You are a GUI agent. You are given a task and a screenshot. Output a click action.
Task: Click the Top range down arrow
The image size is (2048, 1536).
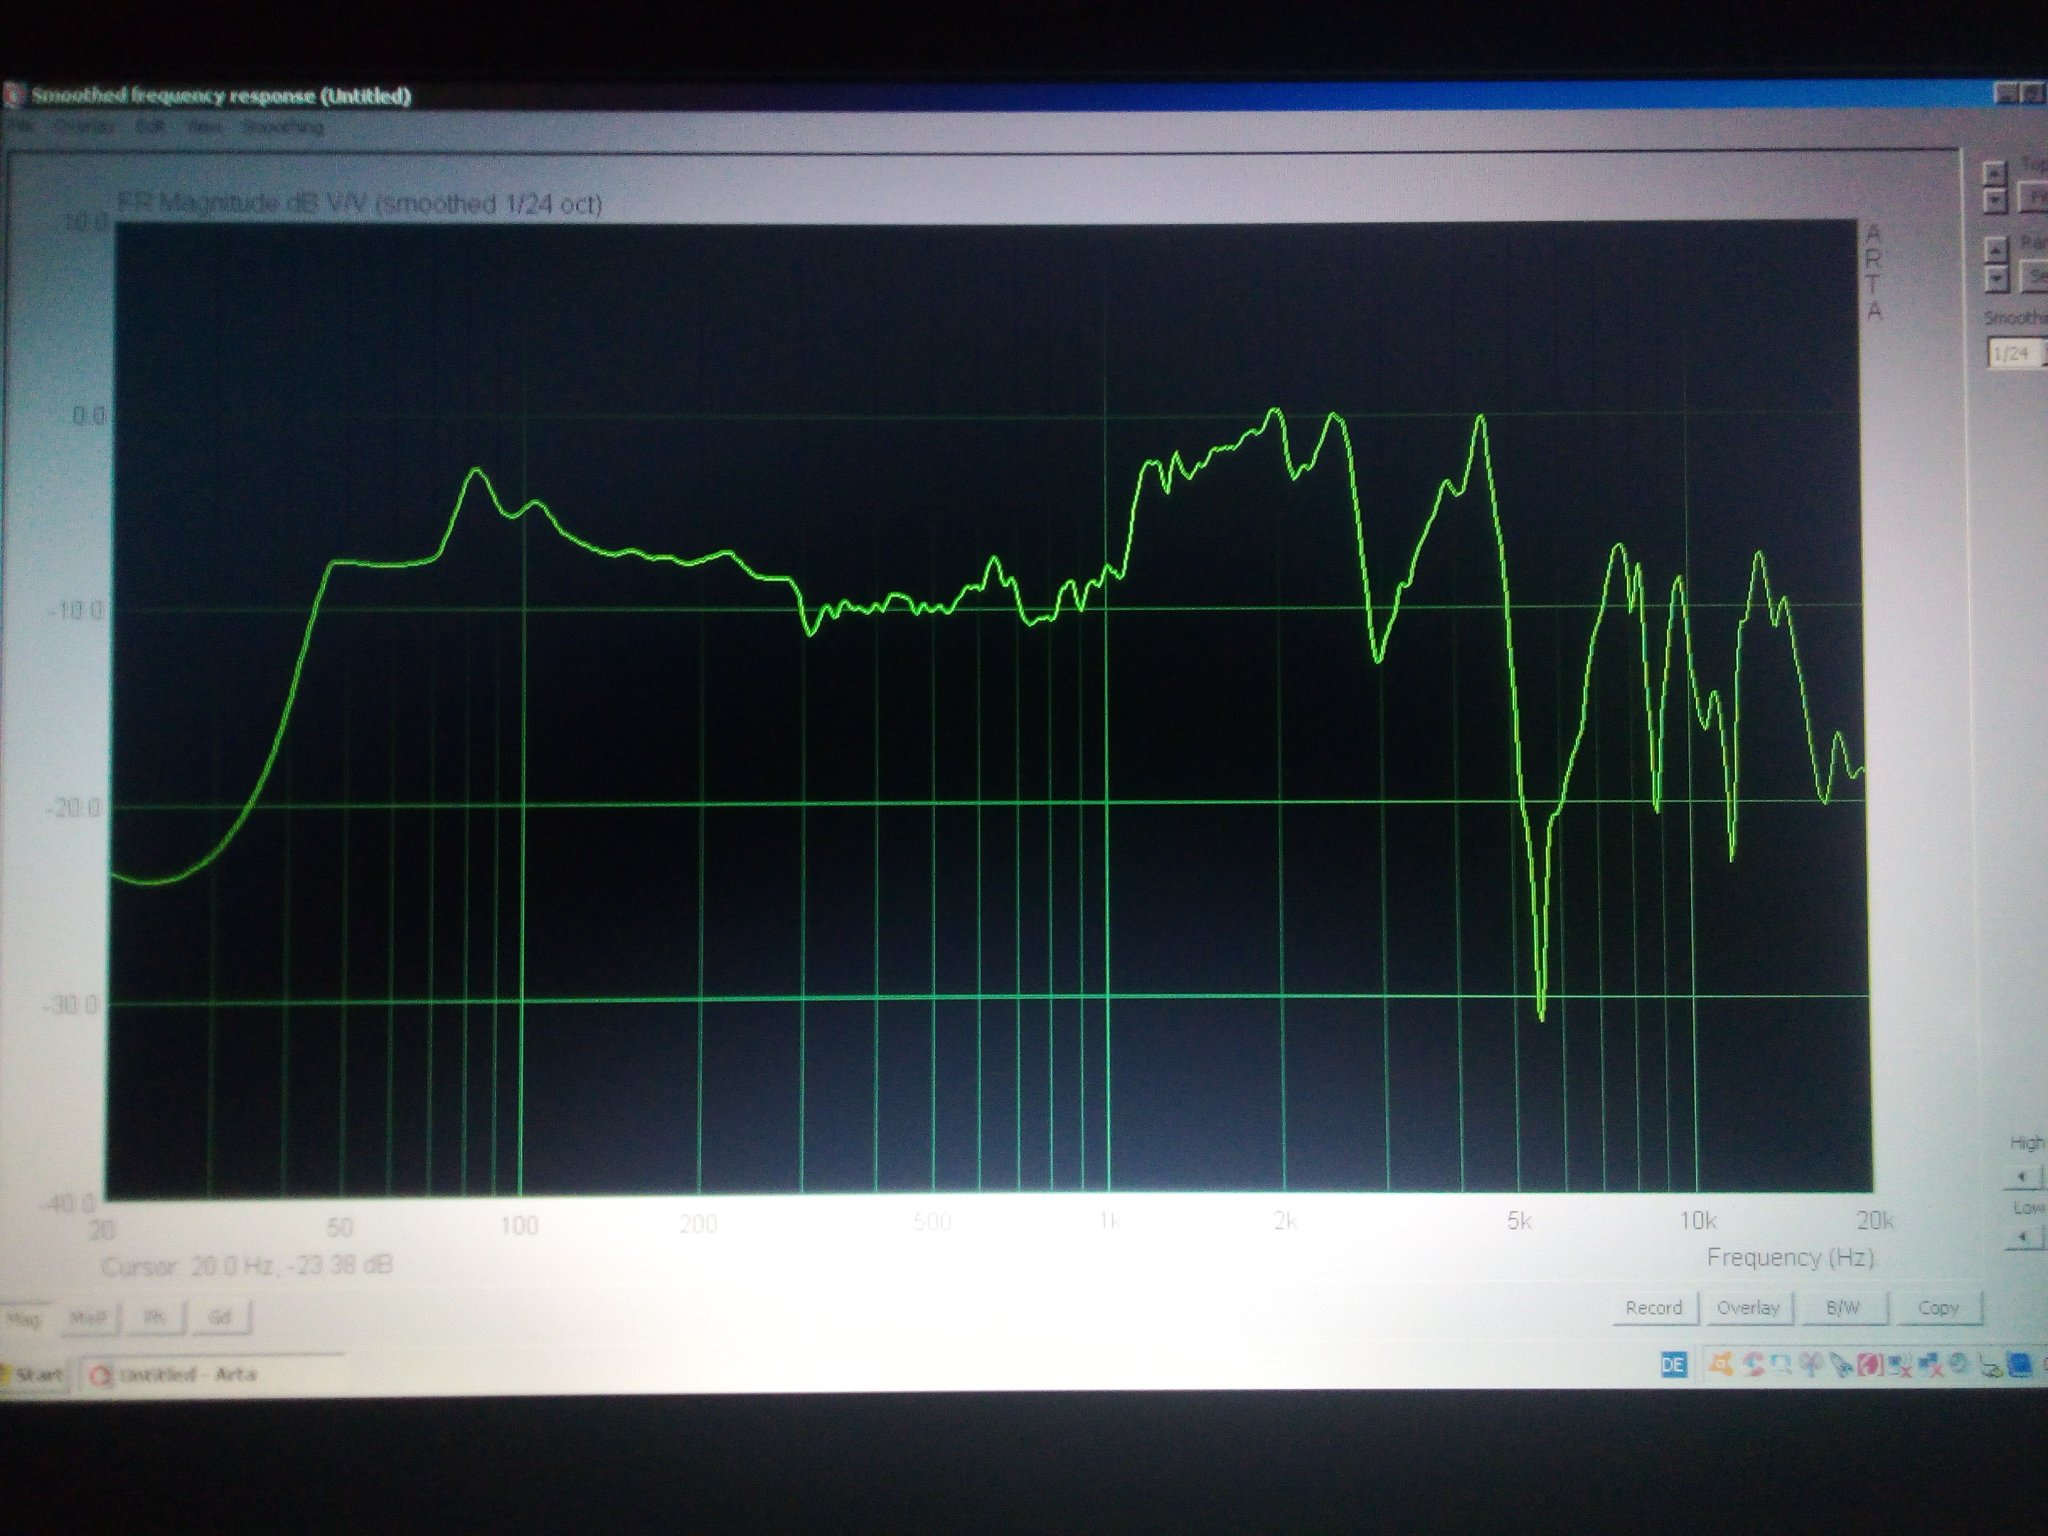tap(1995, 200)
